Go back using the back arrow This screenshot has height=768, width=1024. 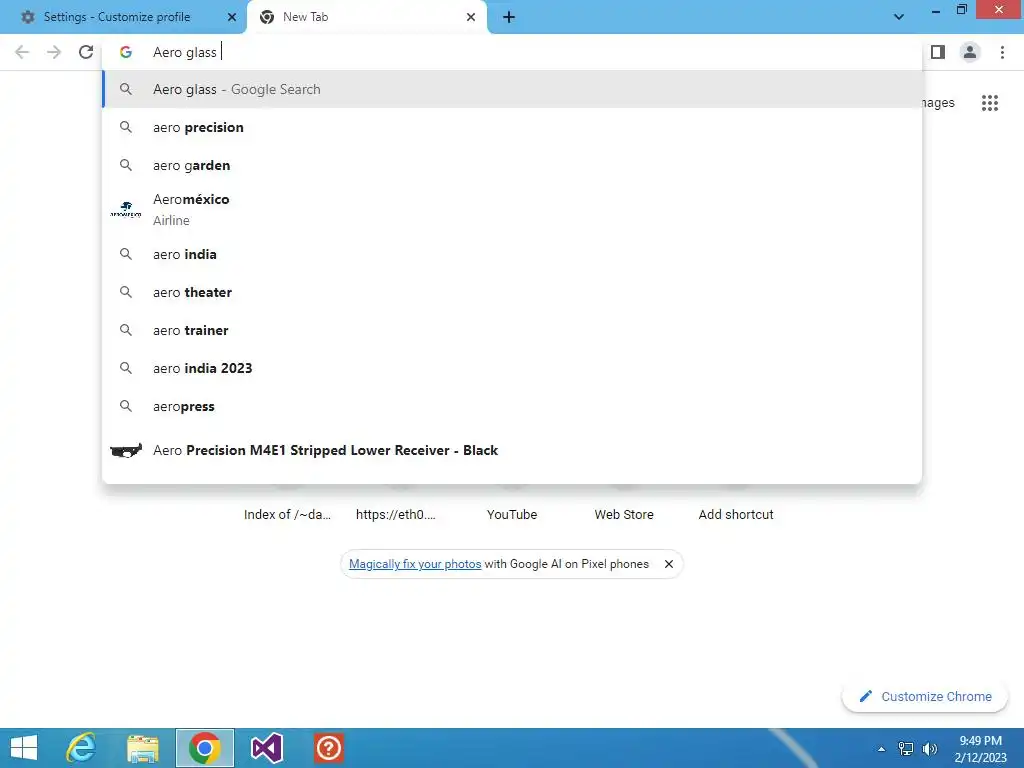[22, 52]
